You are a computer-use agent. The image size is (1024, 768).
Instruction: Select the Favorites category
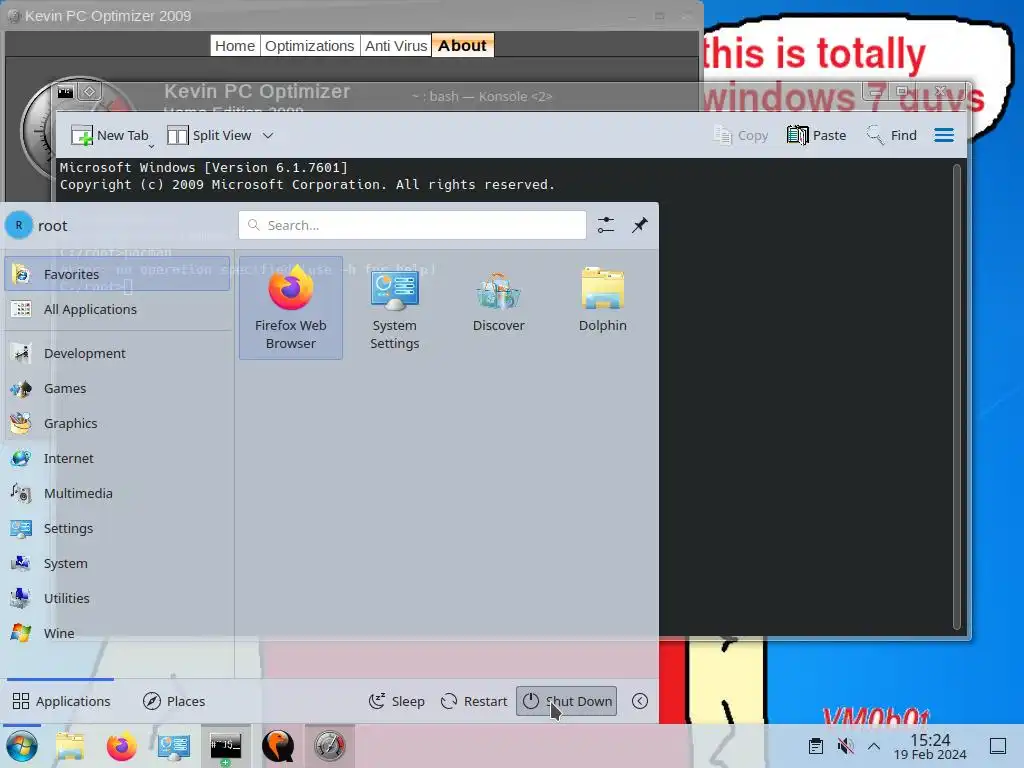(118, 274)
